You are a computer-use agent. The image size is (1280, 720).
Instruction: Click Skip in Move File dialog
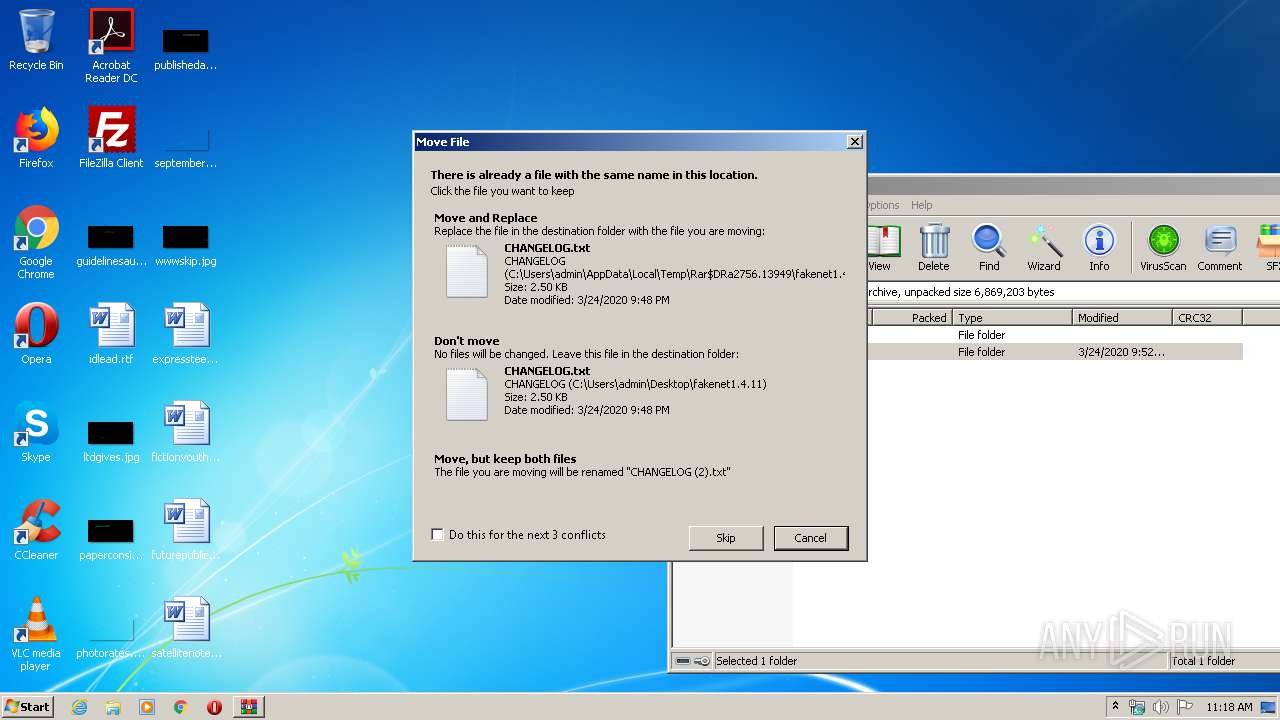coord(726,538)
